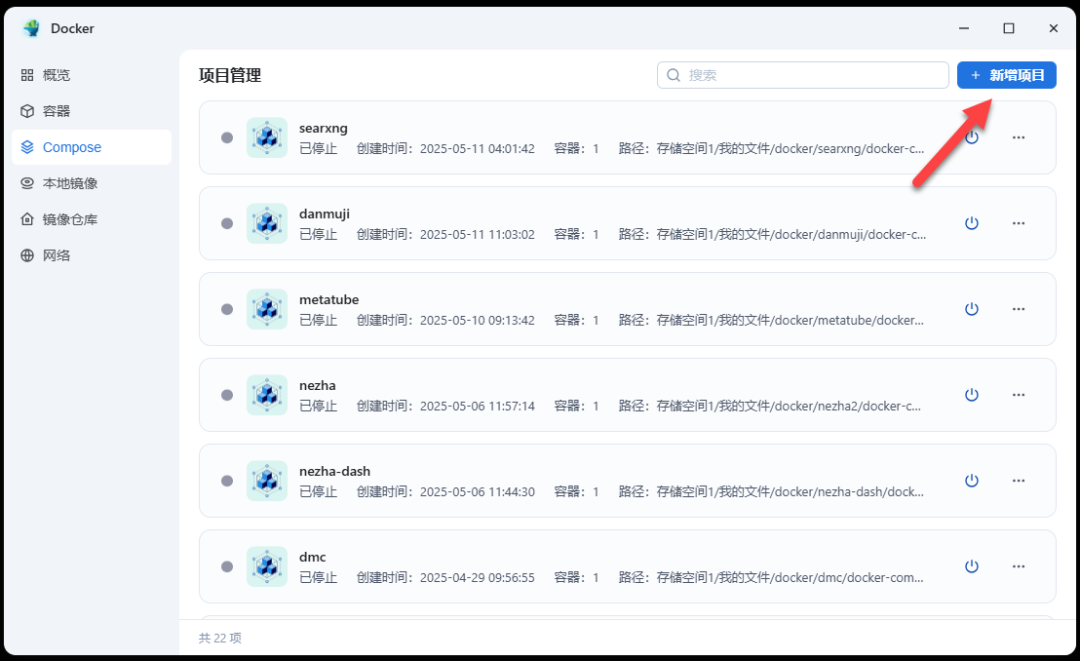Screen dimensions: 1080x661
Task: Start the metatube project with power icon
Action: [x=971, y=309]
